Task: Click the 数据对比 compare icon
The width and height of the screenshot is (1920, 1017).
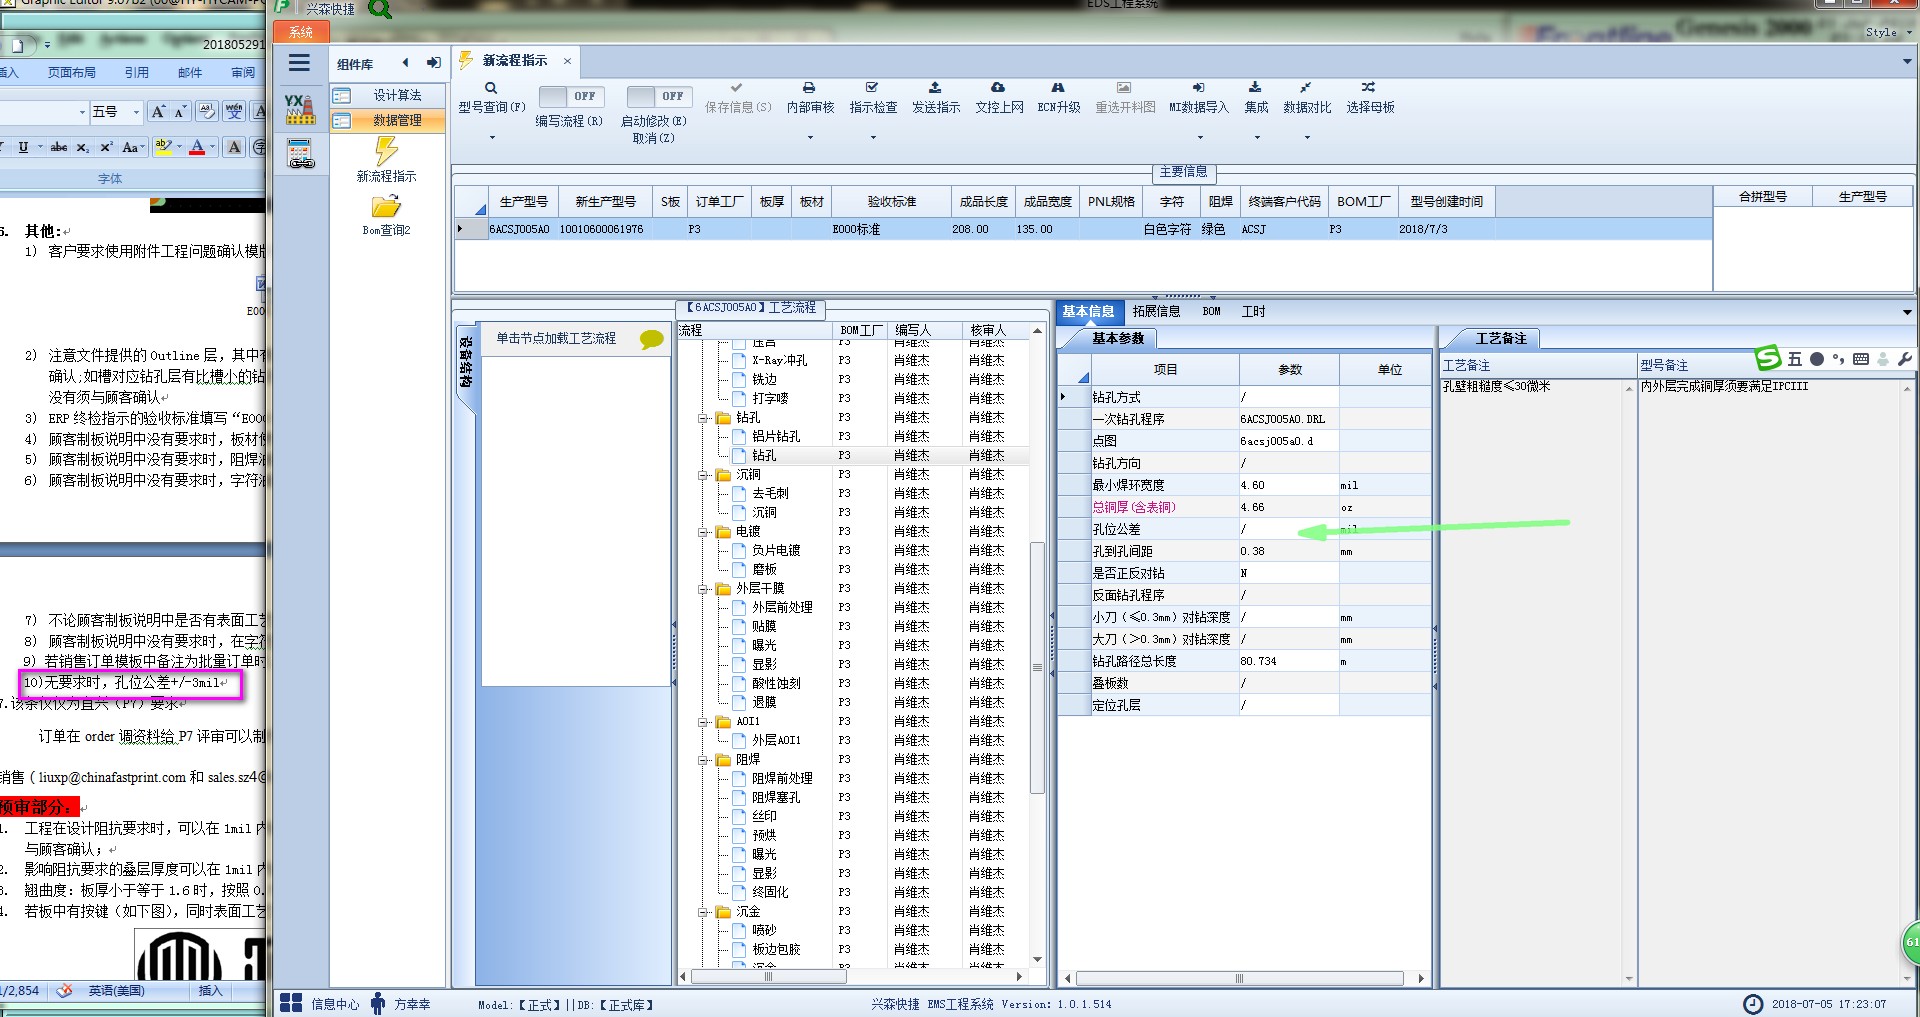Action: pyautogui.click(x=1306, y=88)
